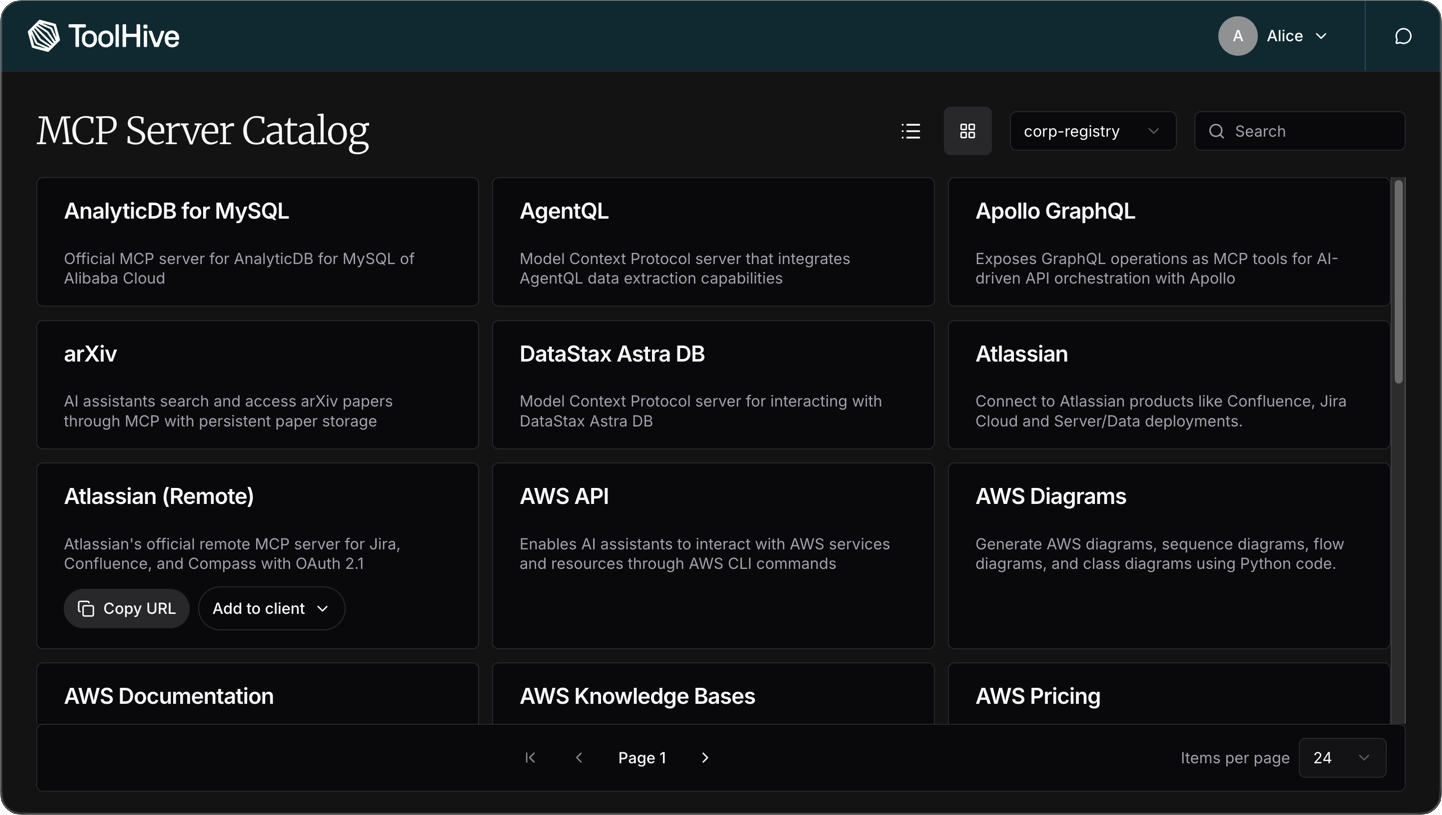Viewport: 1442px width, 815px height.
Task: Go to the first page
Action: click(x=531, y=758)
